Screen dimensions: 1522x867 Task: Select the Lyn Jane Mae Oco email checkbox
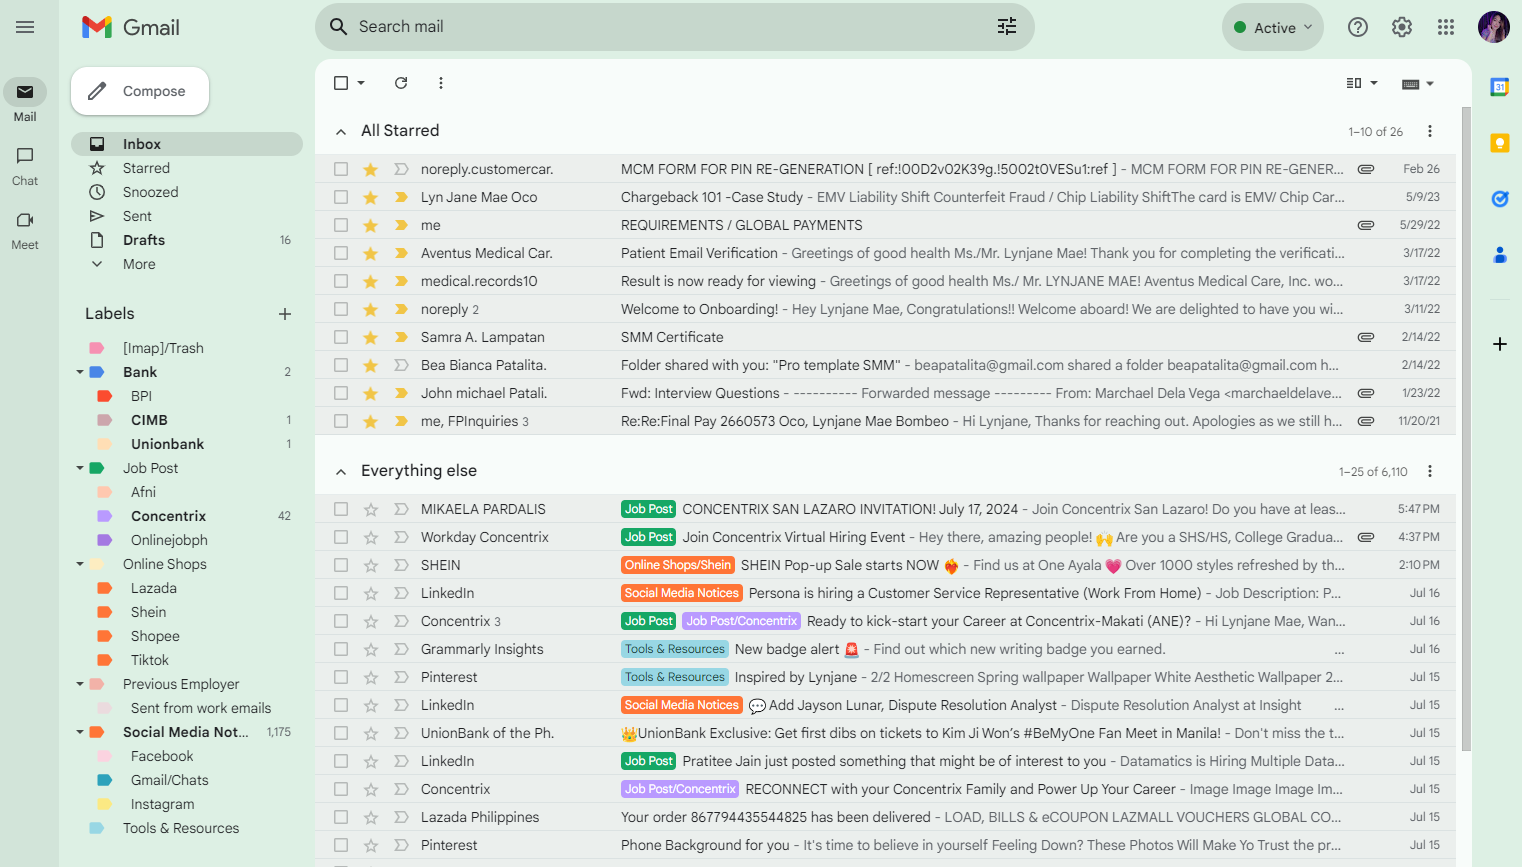(341, 197)
